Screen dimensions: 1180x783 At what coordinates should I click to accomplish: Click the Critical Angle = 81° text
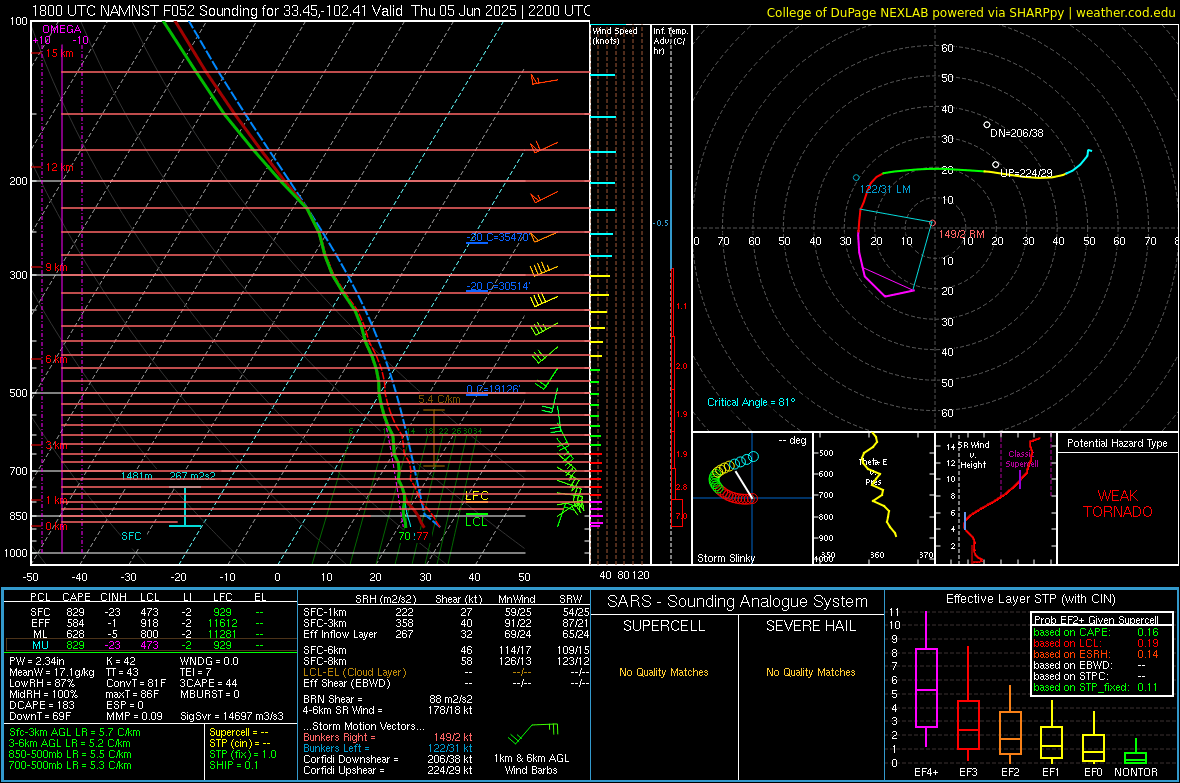[x=751, y=402]
